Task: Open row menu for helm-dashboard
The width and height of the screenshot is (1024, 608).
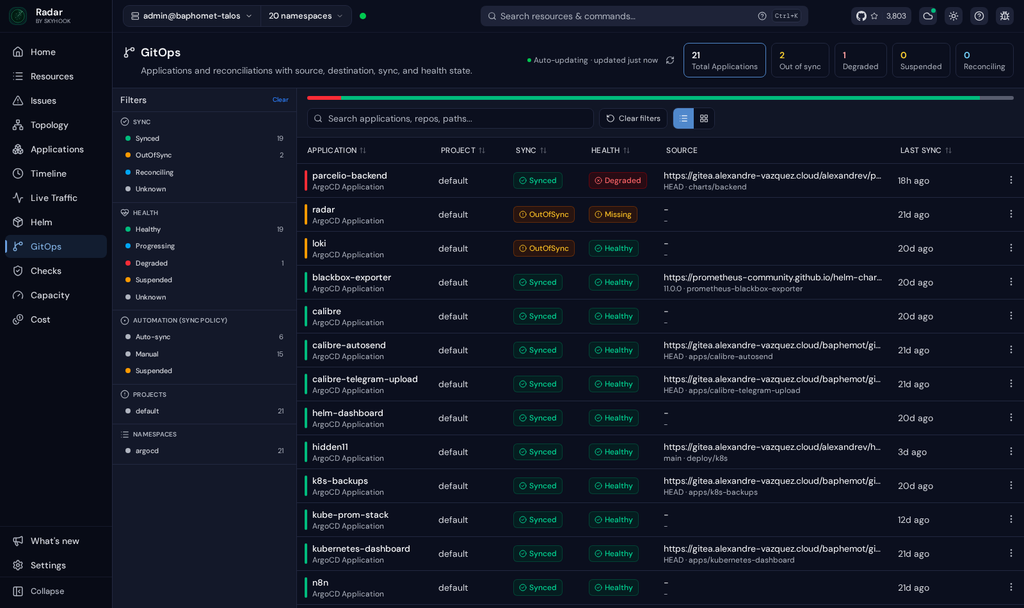Action: 1011,418
